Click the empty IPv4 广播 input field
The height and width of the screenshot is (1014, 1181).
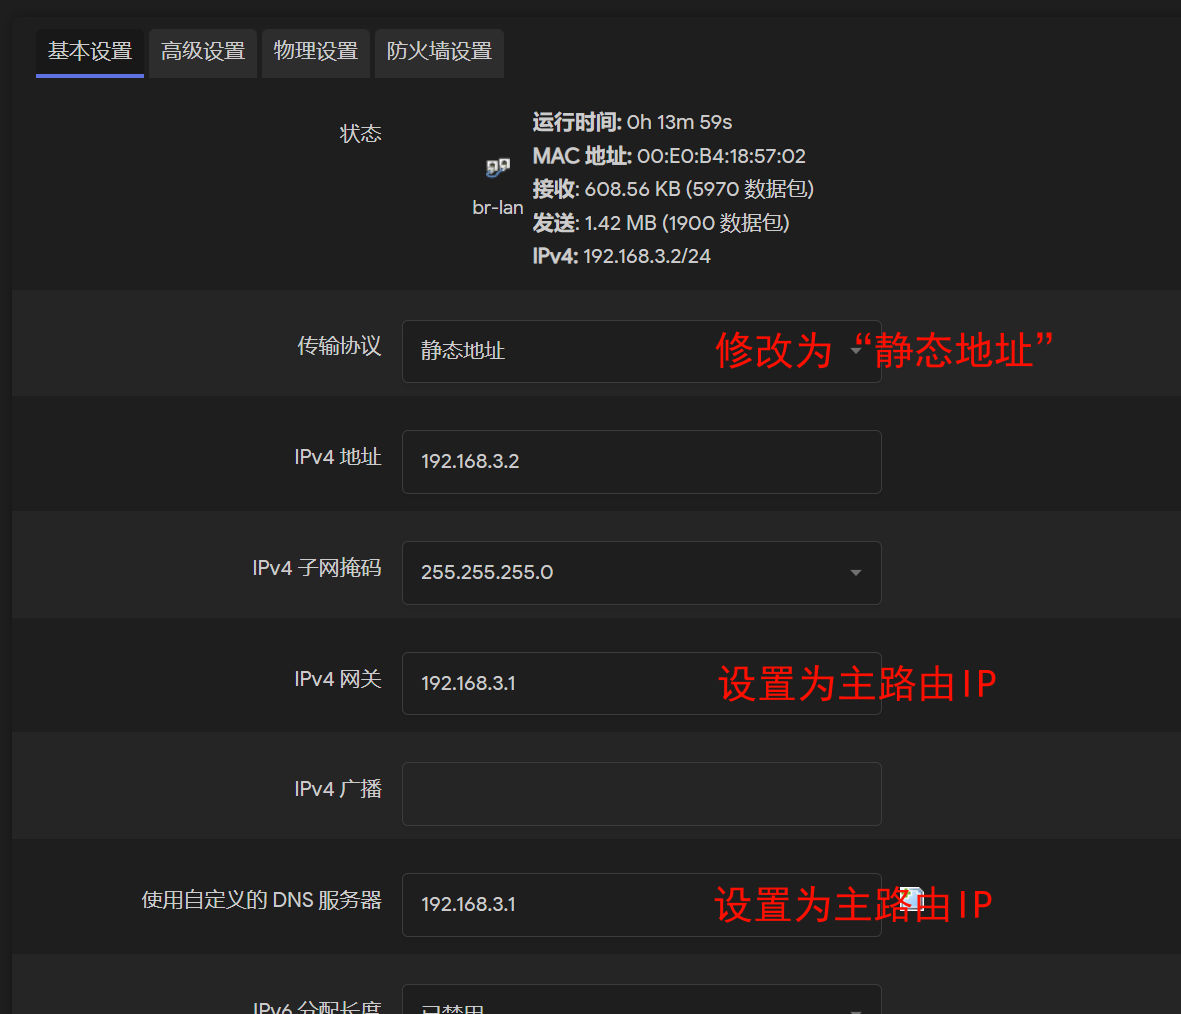pos(640,794)
